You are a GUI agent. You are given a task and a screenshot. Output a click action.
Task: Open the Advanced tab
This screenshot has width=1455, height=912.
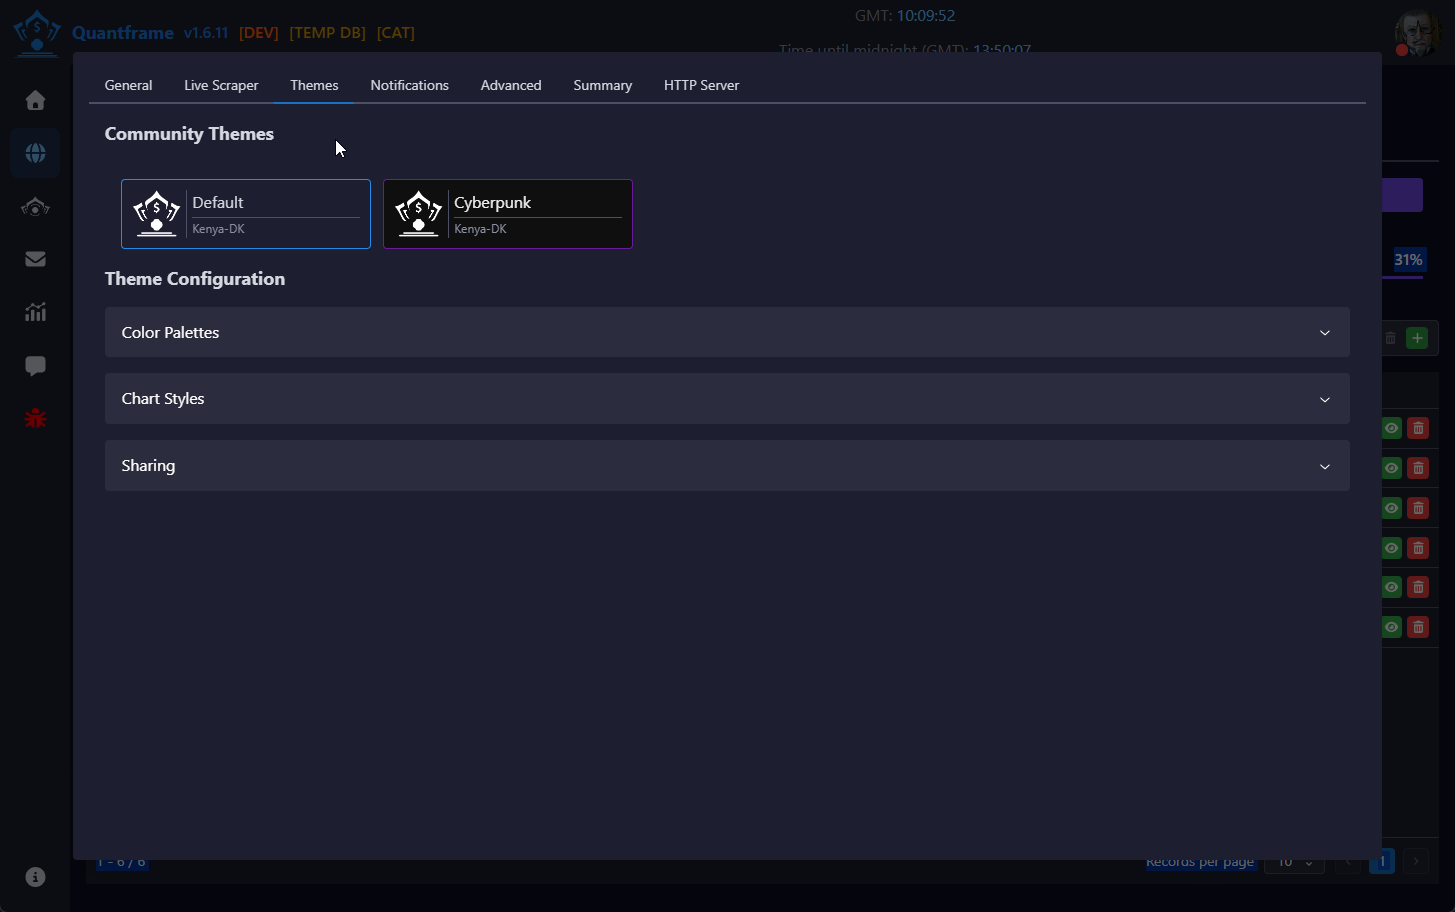click(x=511, y=85)
